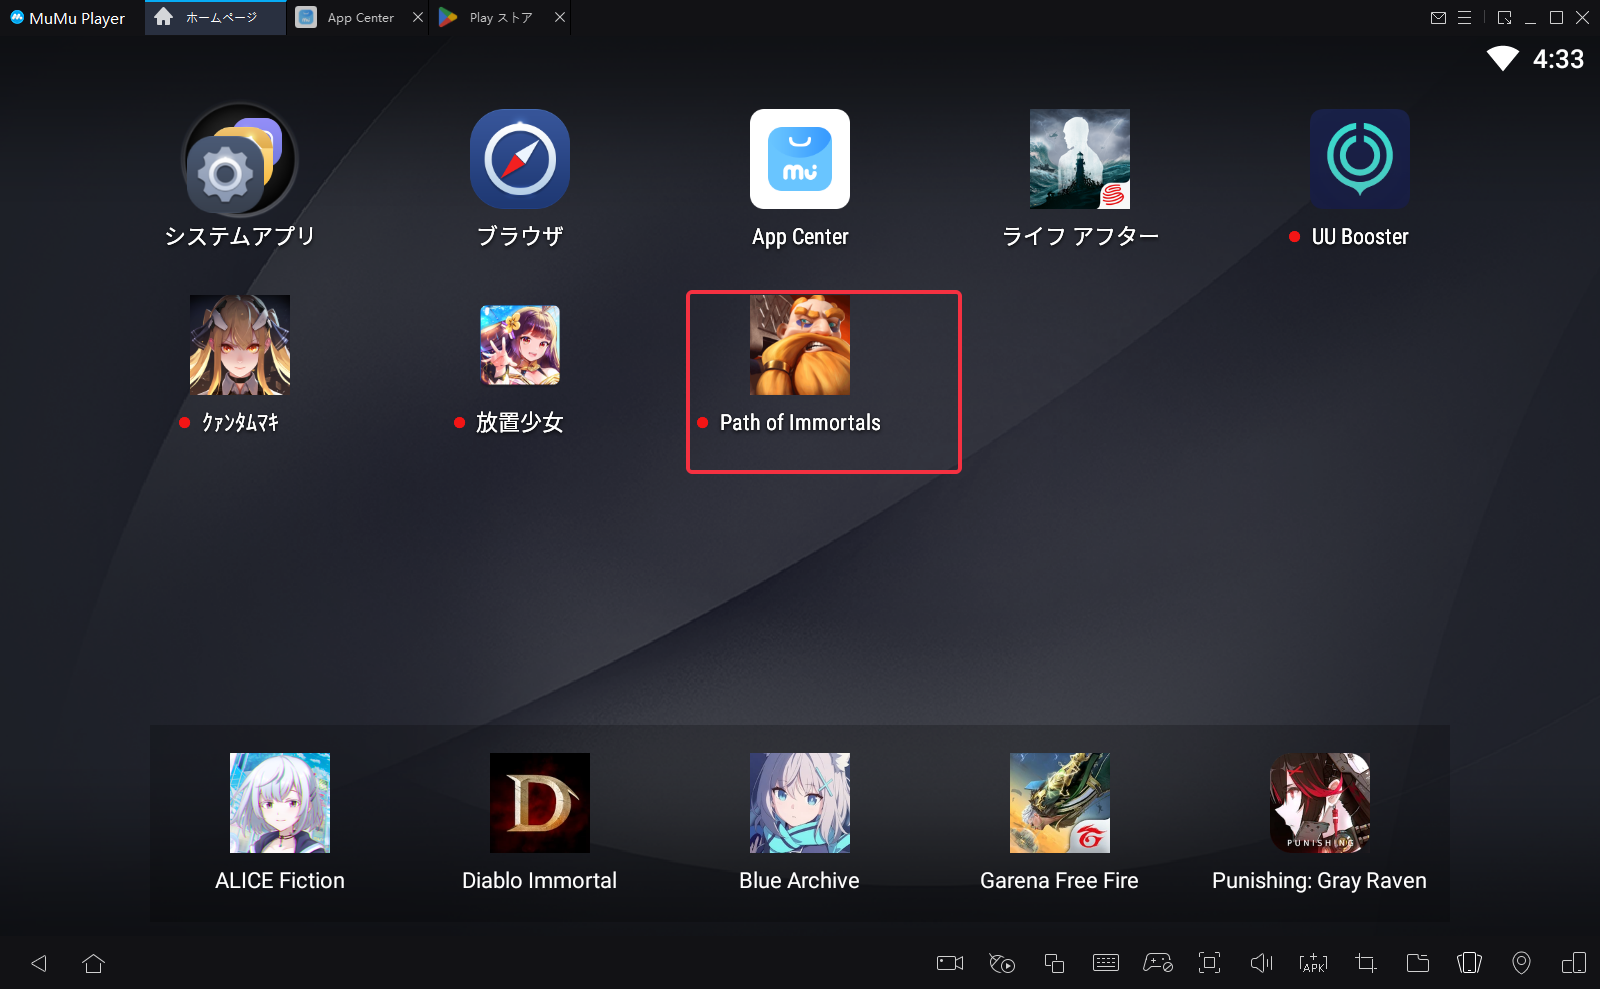Take a cropped screenshot
1600x989 pixels.
1366,963
